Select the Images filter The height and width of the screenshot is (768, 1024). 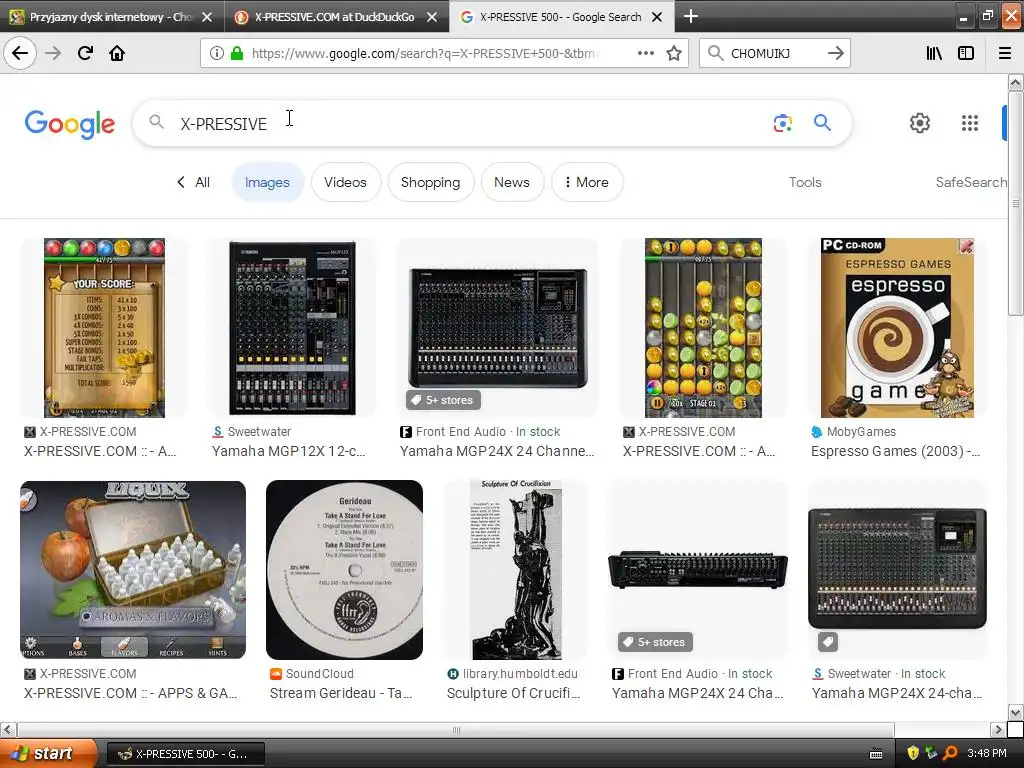tap(267, 182)
